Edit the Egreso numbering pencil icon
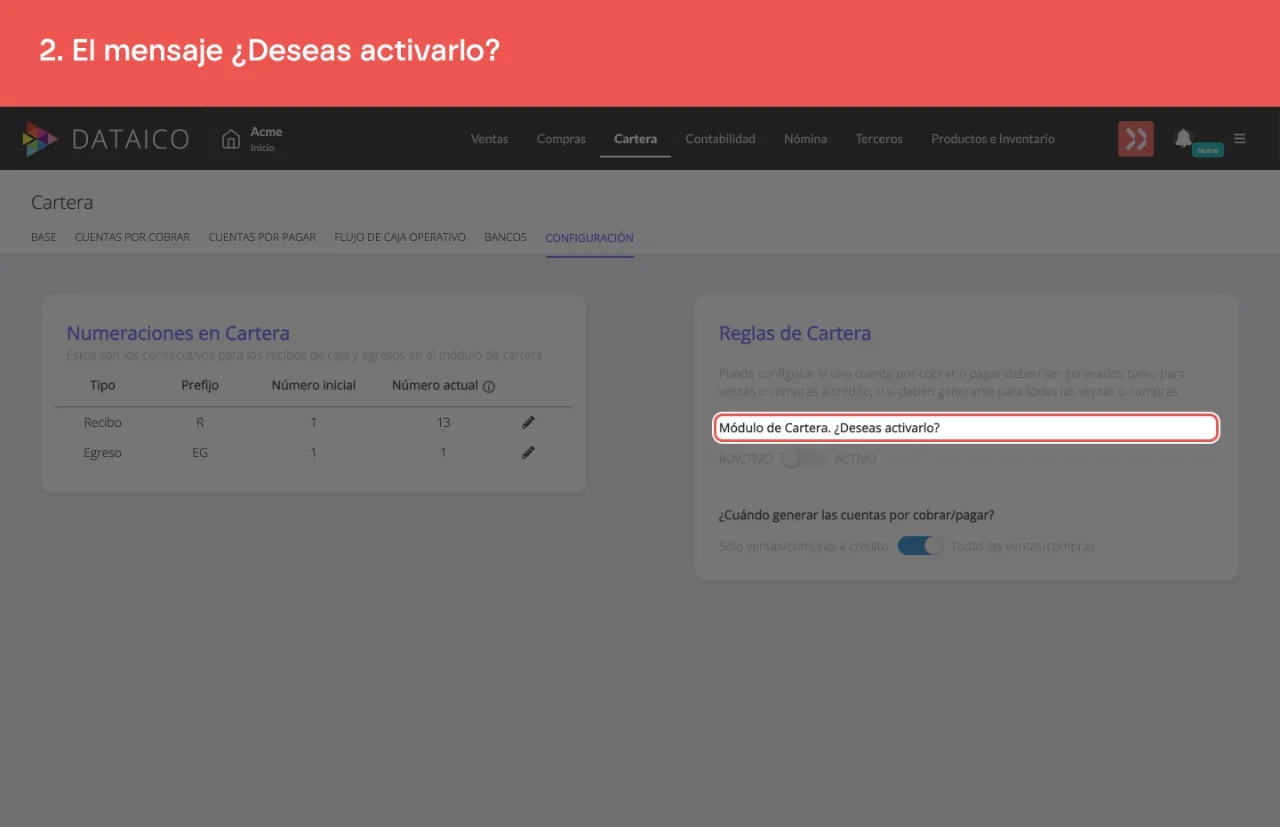The image size is (1280, 827). click(528, 452)
